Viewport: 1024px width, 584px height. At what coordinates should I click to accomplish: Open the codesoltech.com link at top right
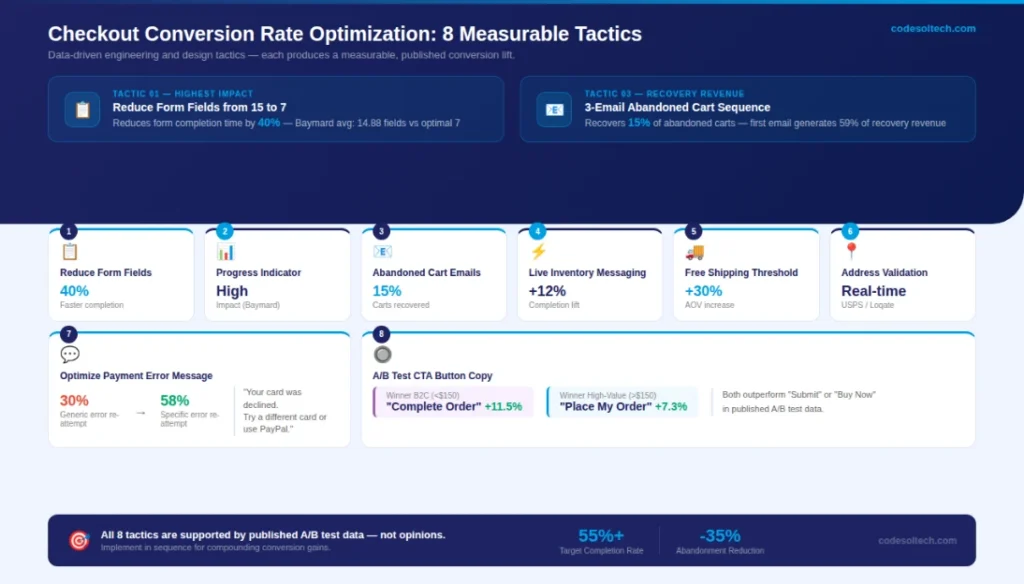(932, 29)
